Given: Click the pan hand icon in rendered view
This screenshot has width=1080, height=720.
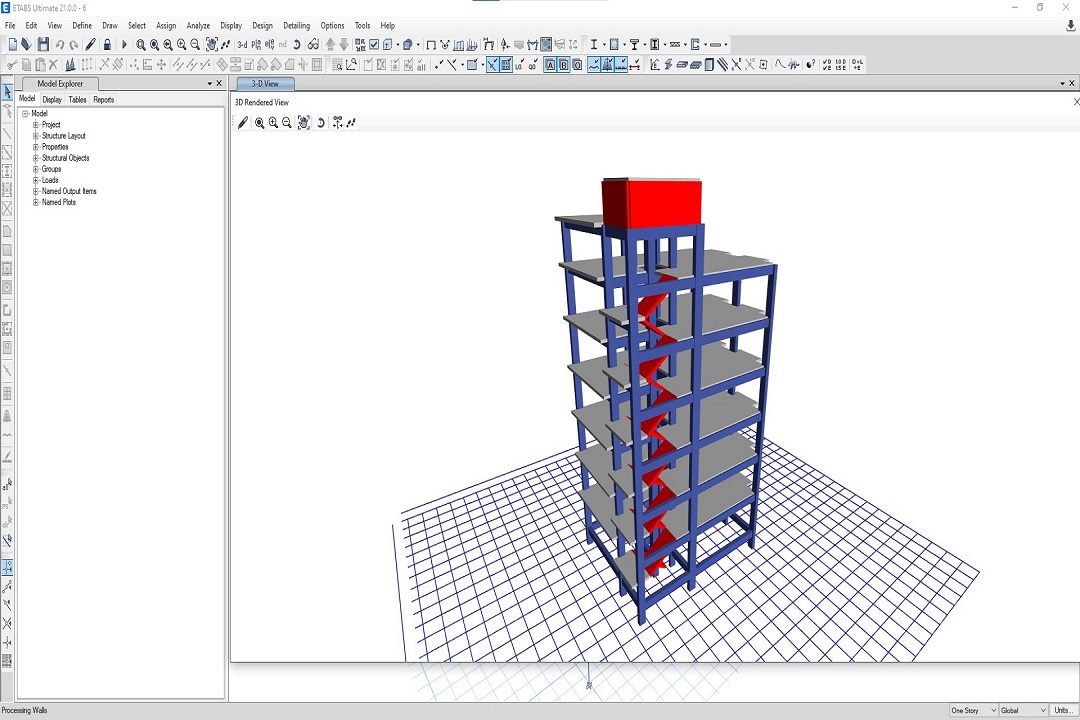Looking at the screenshot, I should point(304,123).
